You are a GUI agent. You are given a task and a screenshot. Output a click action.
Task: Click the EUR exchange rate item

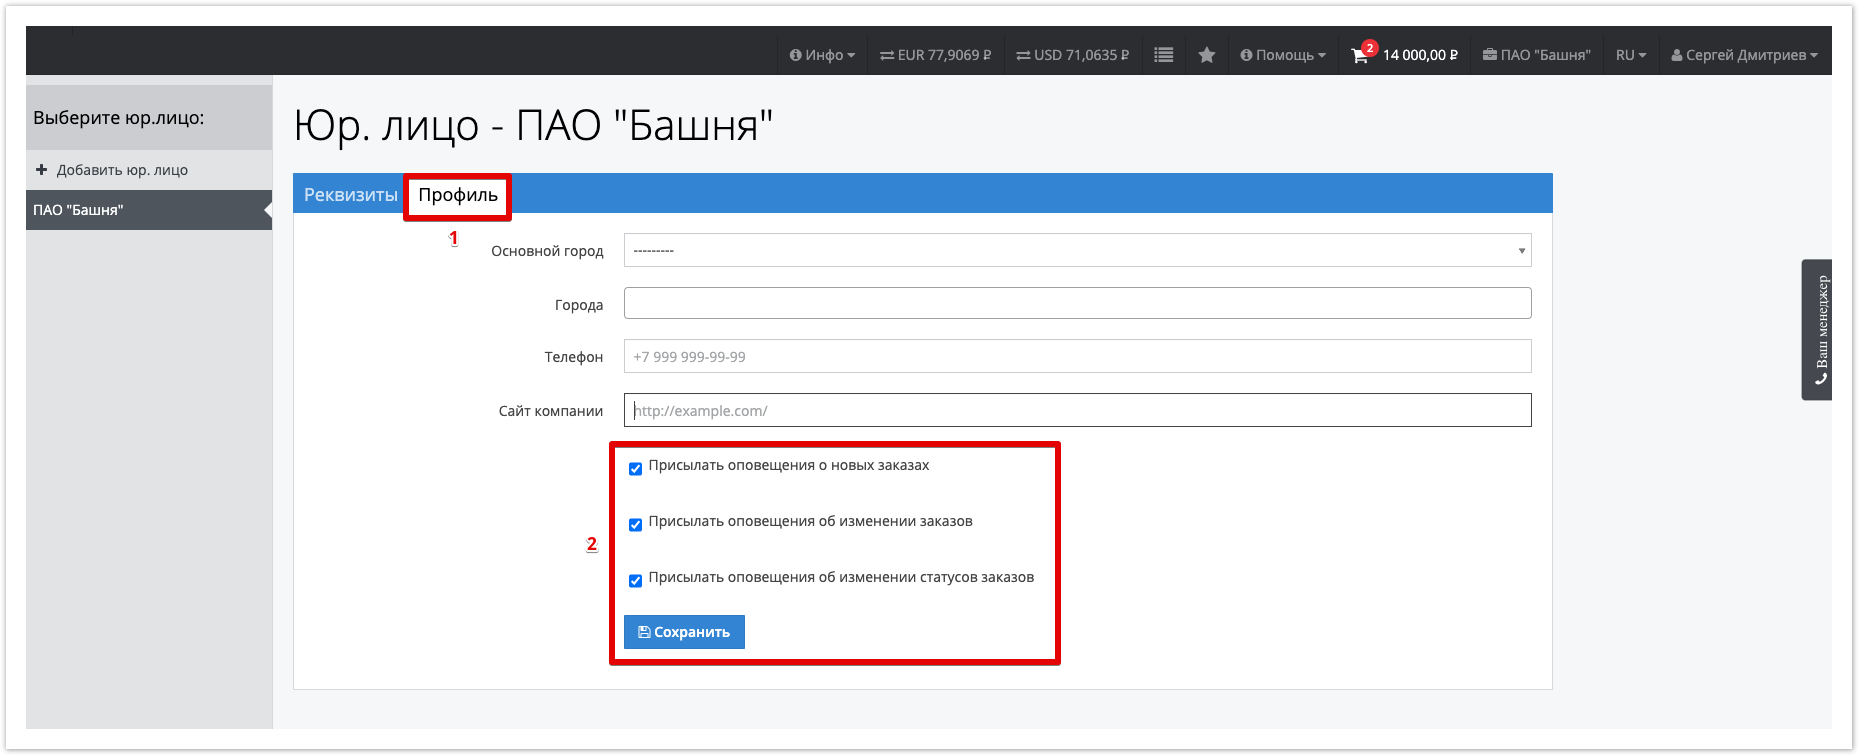935,55
